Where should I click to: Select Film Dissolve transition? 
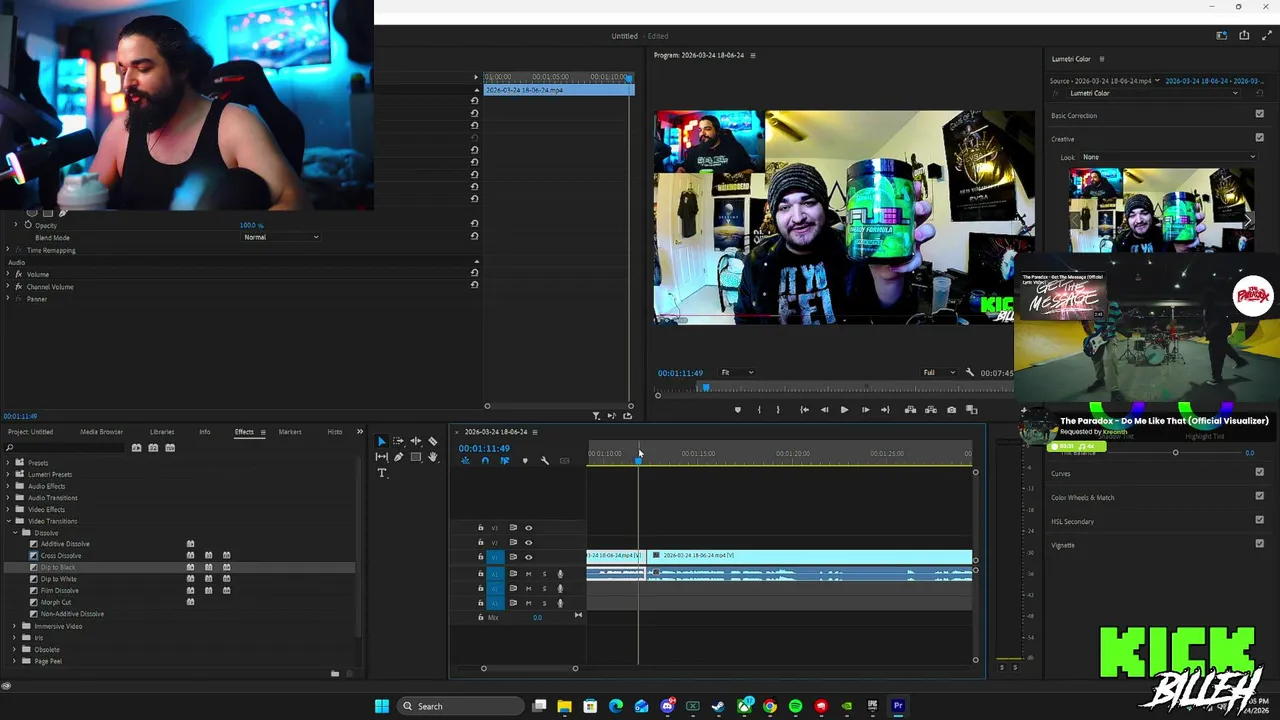pos(59,591)
